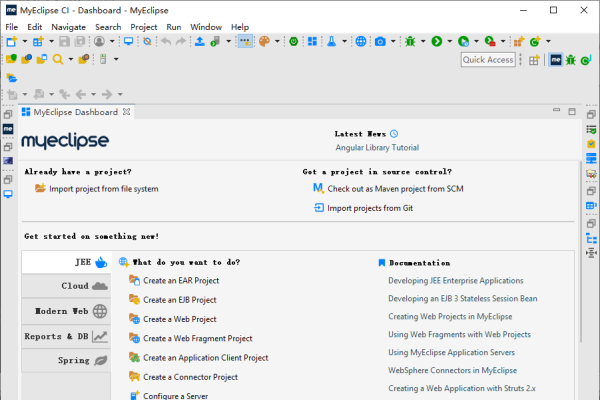Open the user account dropdown arrow

tap(112, 41)
